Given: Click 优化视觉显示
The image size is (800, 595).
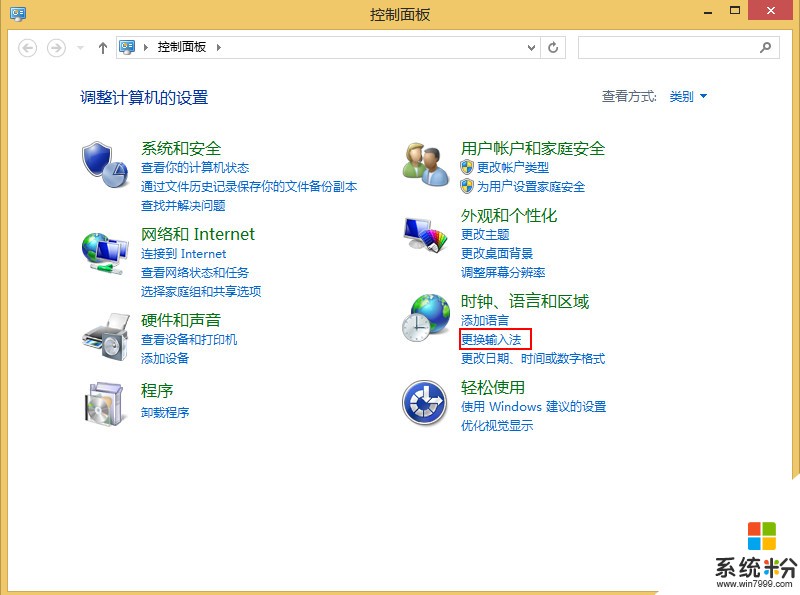Looking at the screenshot, I should pos(497,426).
